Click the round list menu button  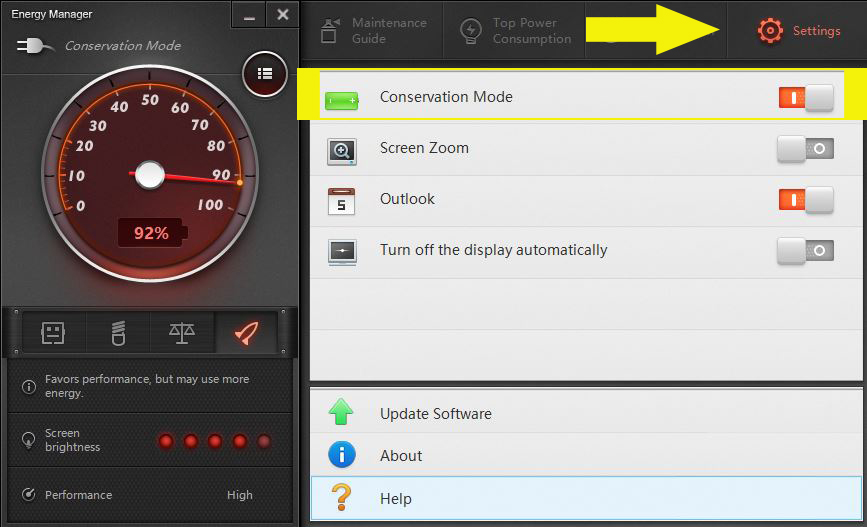click(265, 74)
